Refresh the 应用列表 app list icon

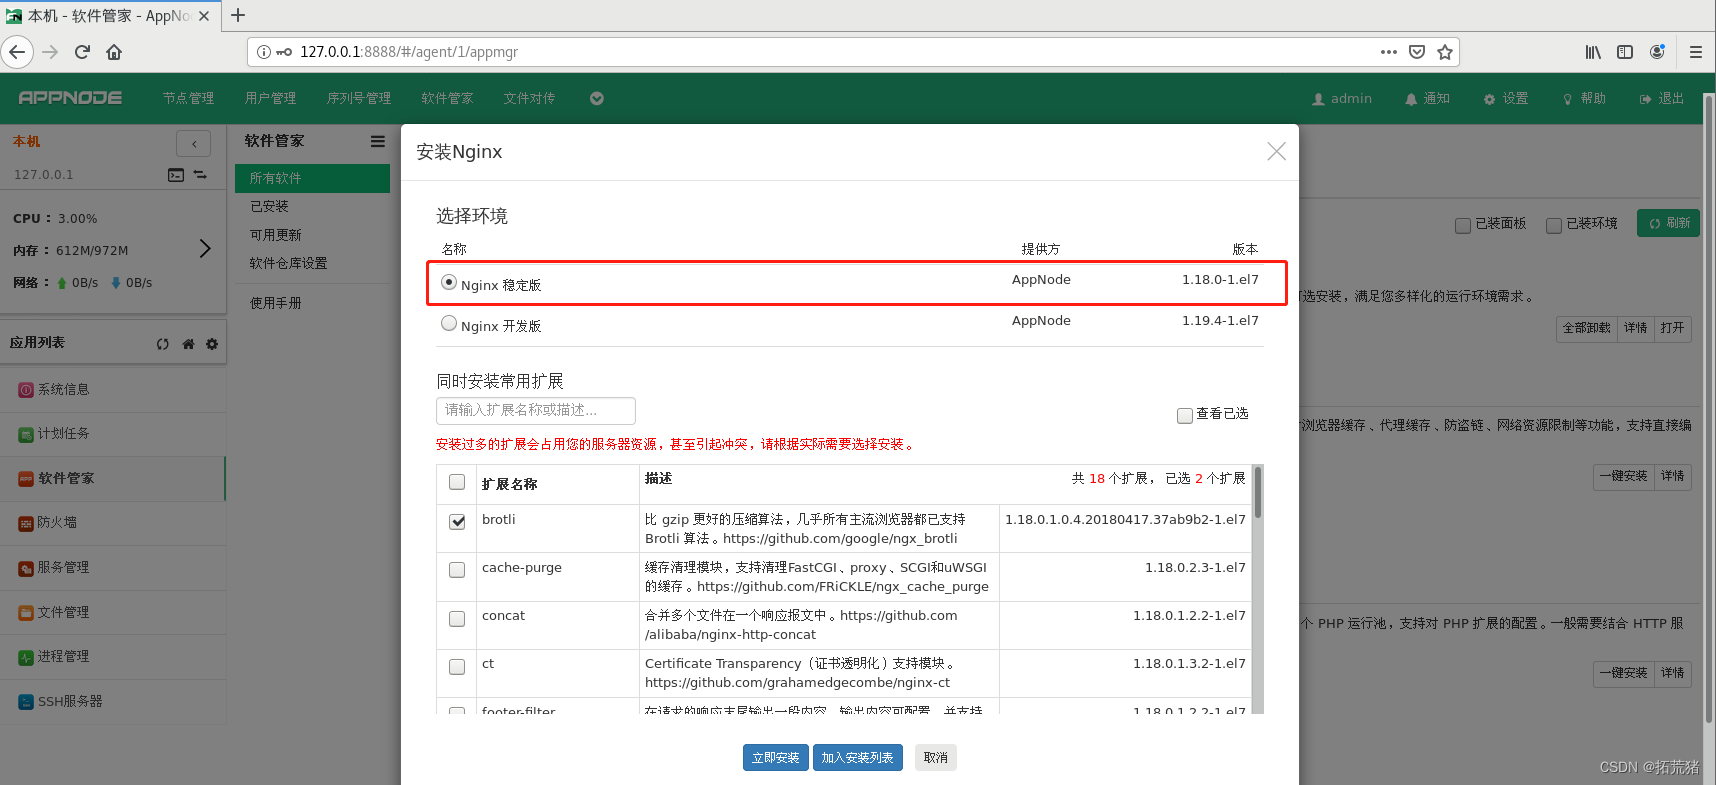[x=163, y=344]
